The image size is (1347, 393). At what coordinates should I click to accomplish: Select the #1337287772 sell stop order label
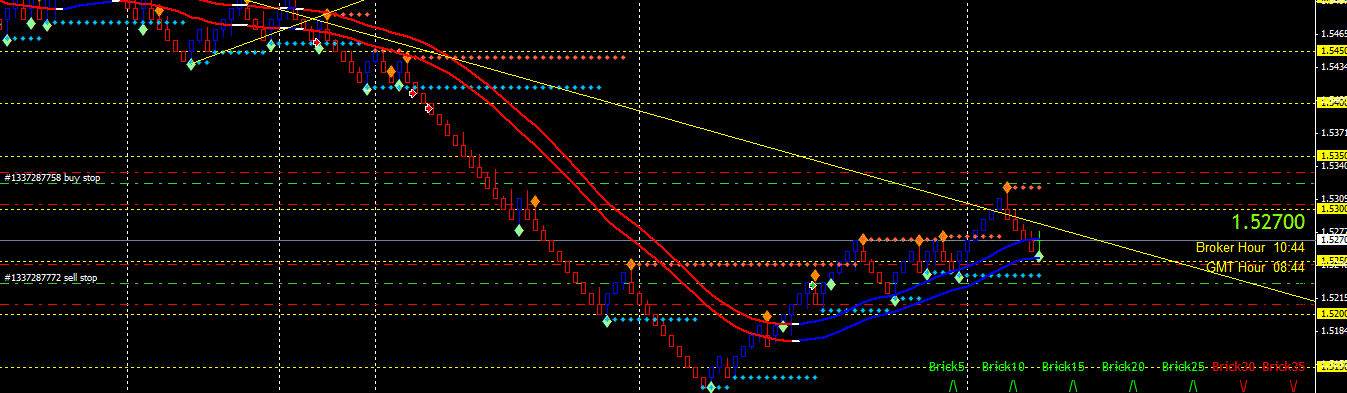(51, 278)
